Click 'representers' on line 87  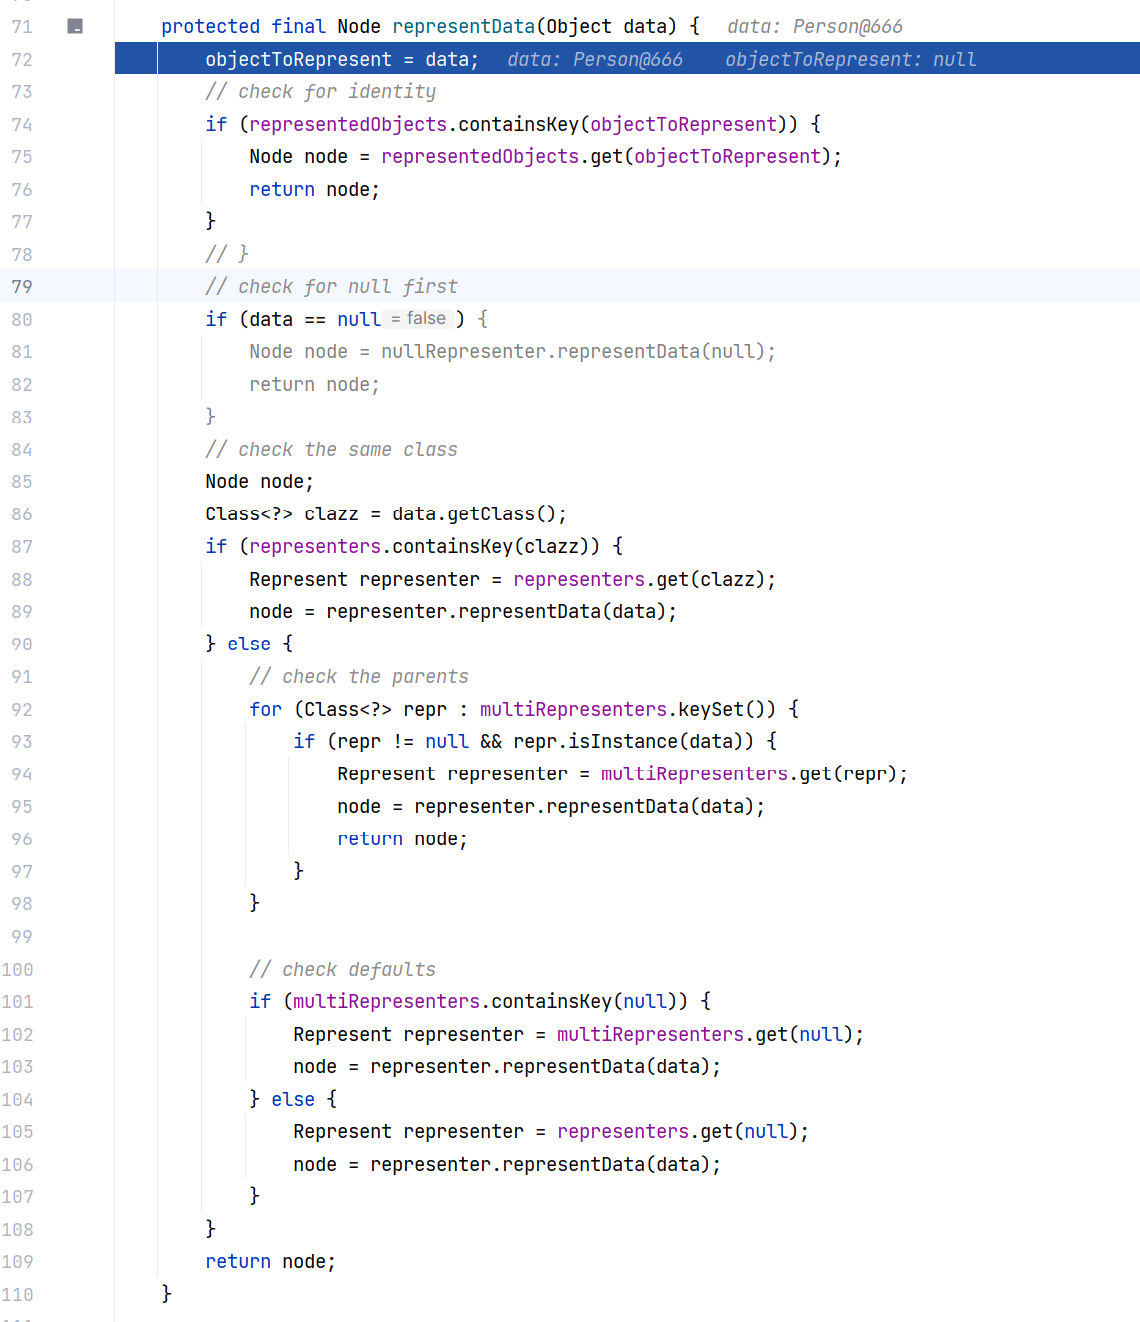pyautogui.click(x=316, y=547)
